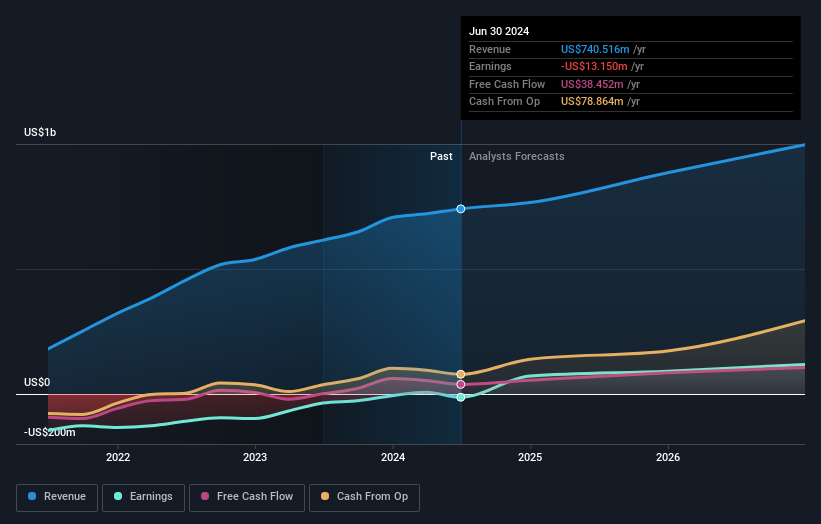Click the 'Earnings' row label in tooltip

point(490,66)
